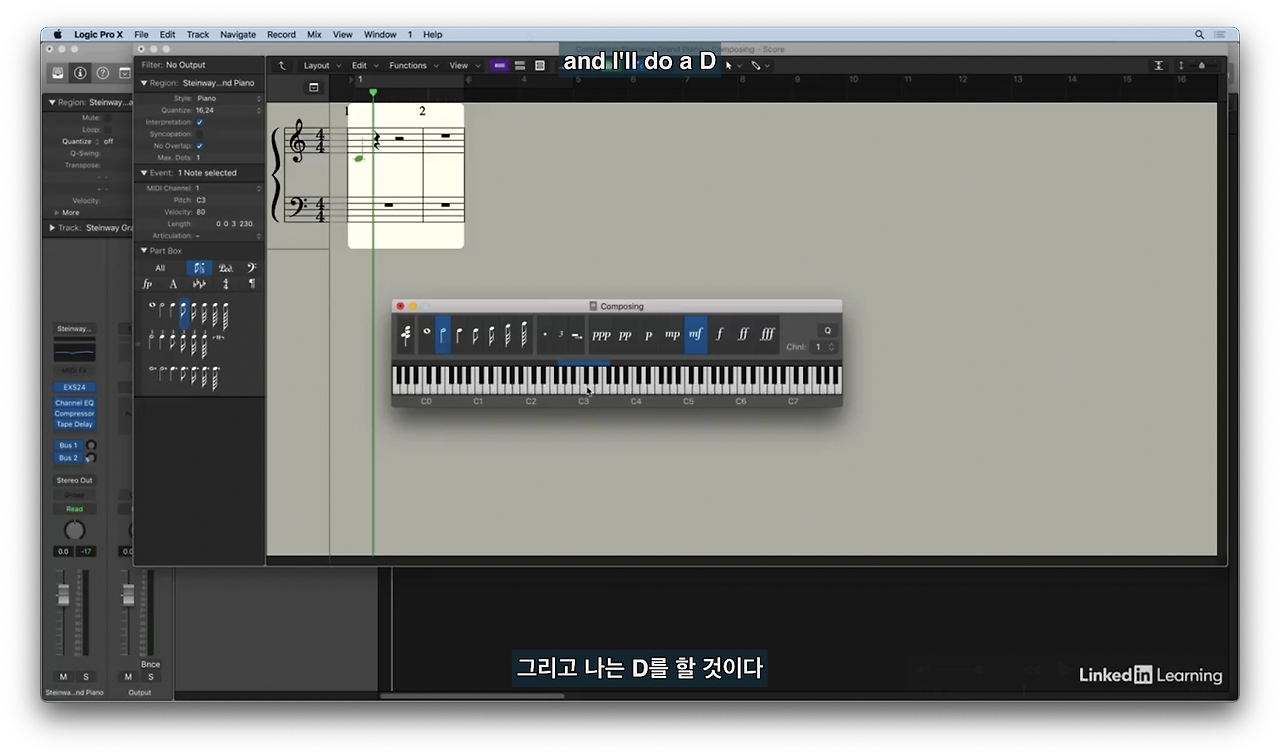Expand the Track Steinway Grand section
The image size is (1280, 756).
coord(52,228)
